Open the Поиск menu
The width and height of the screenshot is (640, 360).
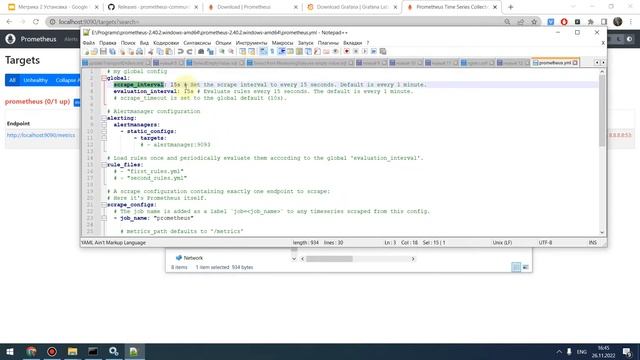click(x=128, y=43)
